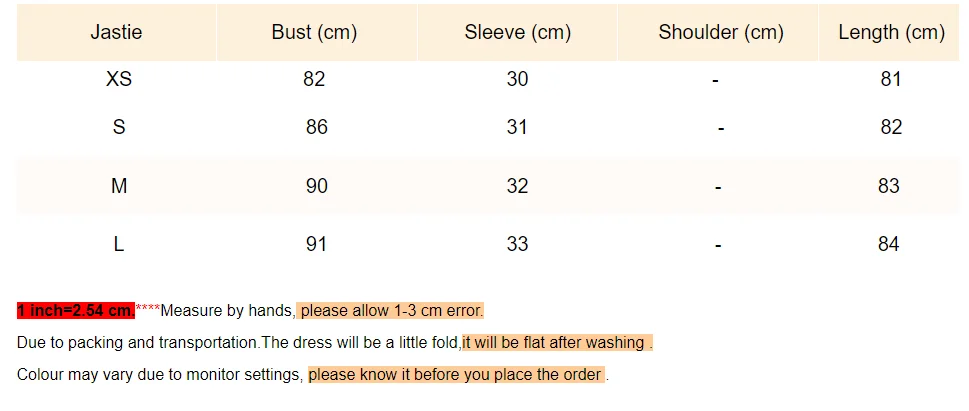
Task: Click the Length (cm) column header
Action: click(x=891, y=32)
